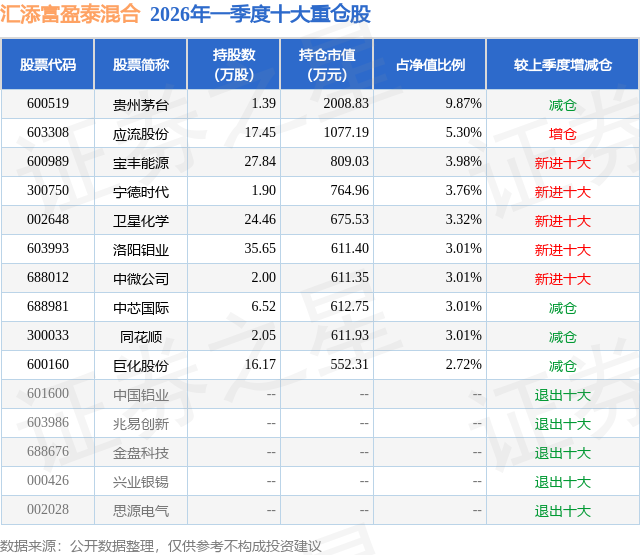Screen dimensions: 640x555
Task: Click 减仓 status for 同花顺
Action: click(x=562, y=337)
